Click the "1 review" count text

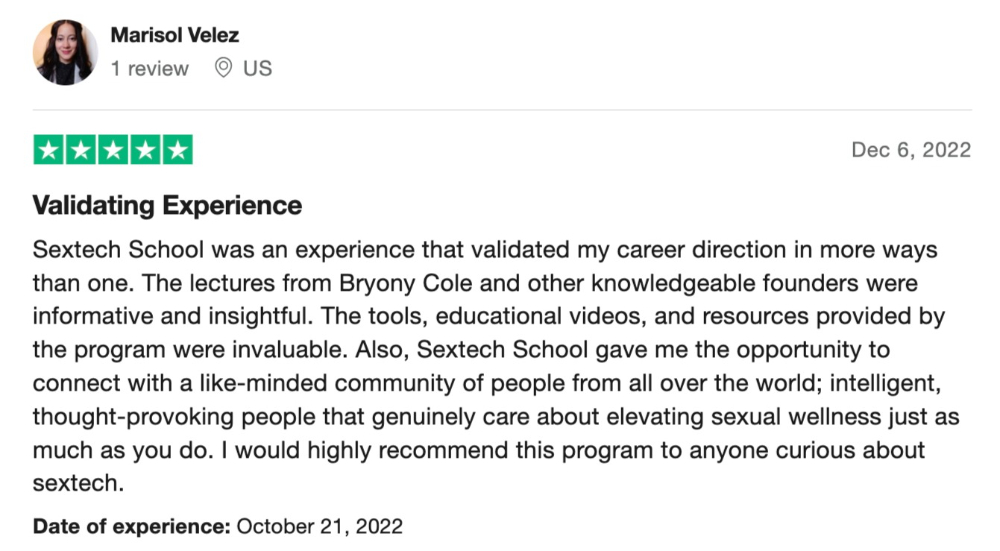[x=150, y=68]
